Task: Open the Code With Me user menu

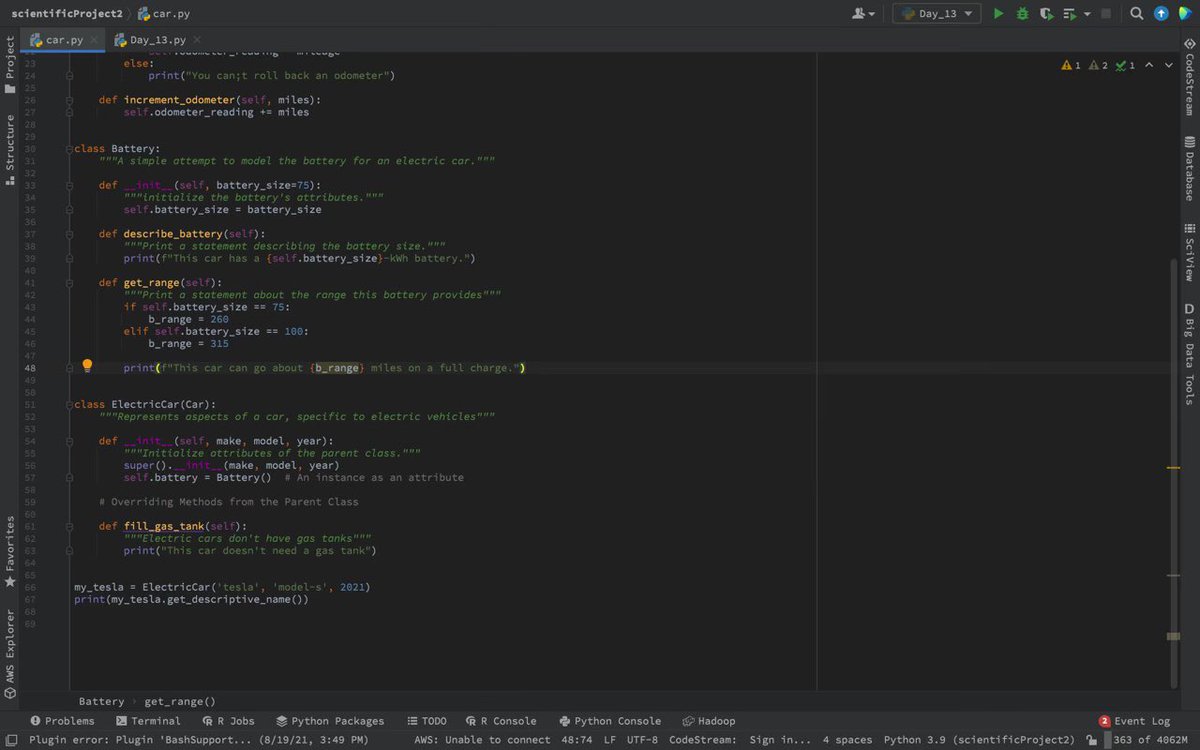Action: coord(863,14)
